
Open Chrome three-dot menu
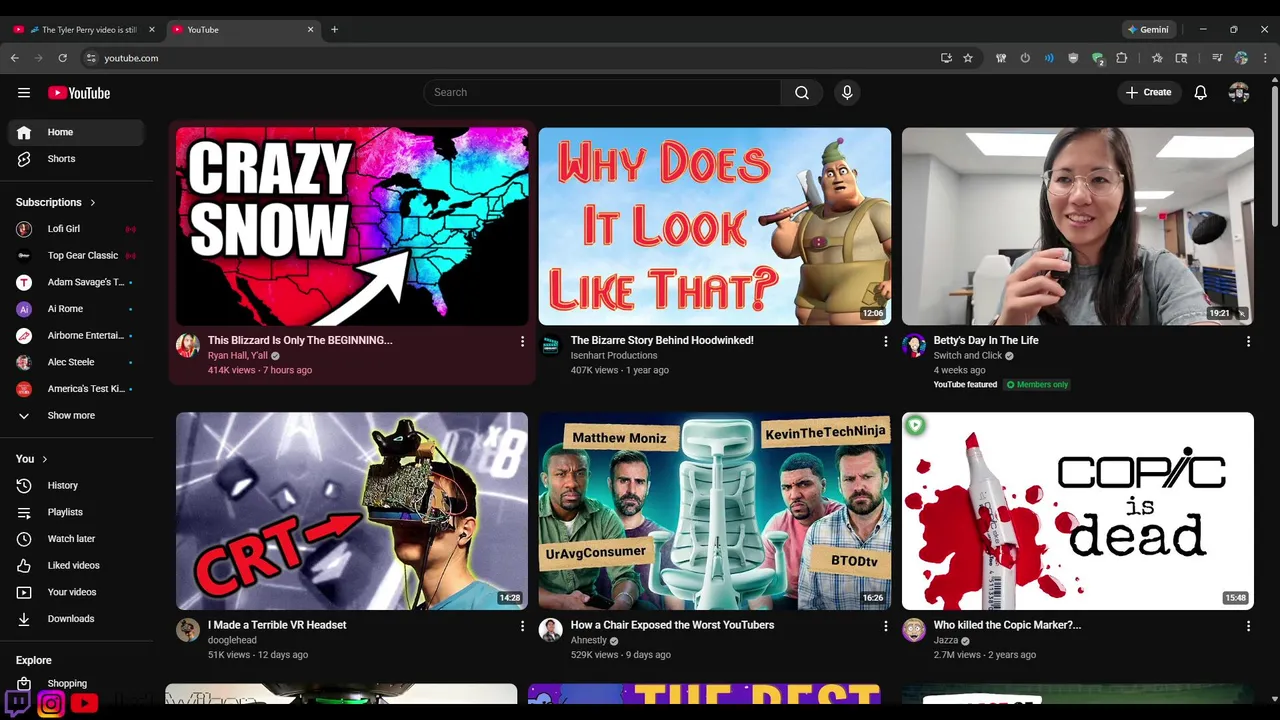pyautogui.click(x=1265, y=58)
